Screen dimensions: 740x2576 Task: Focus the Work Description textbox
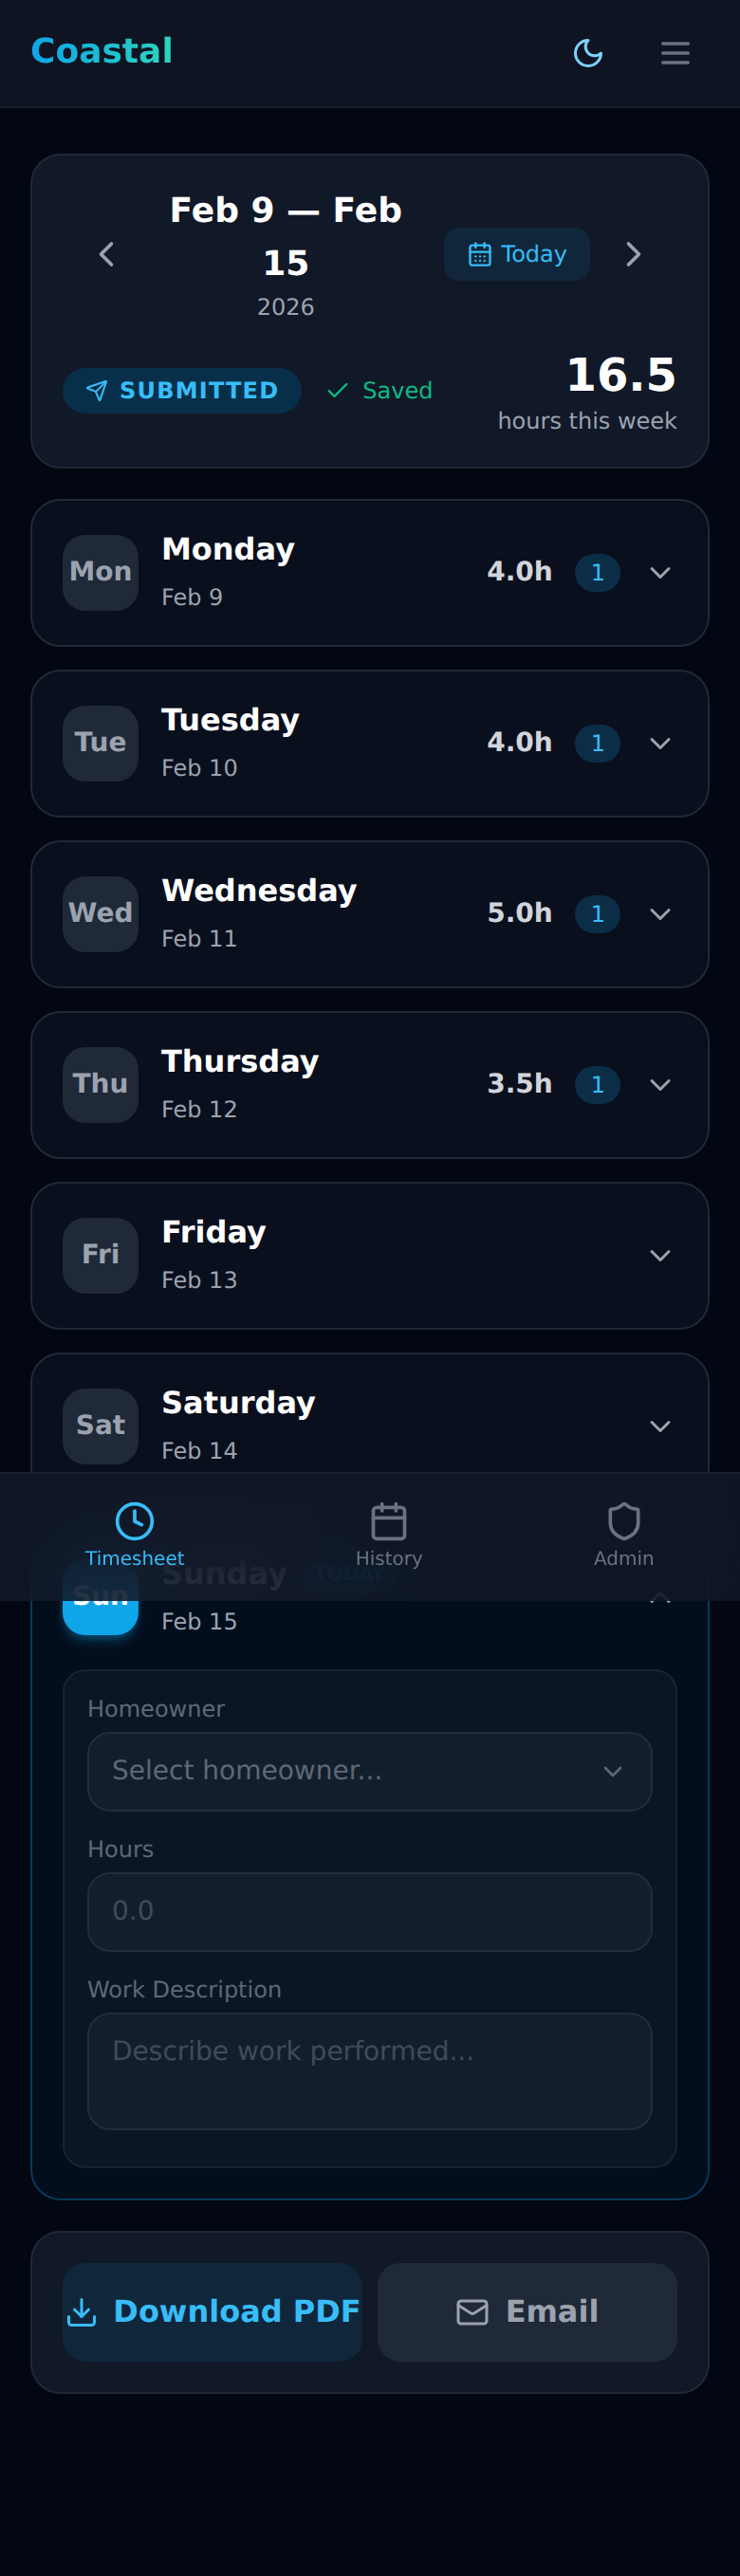[370, 2071]
